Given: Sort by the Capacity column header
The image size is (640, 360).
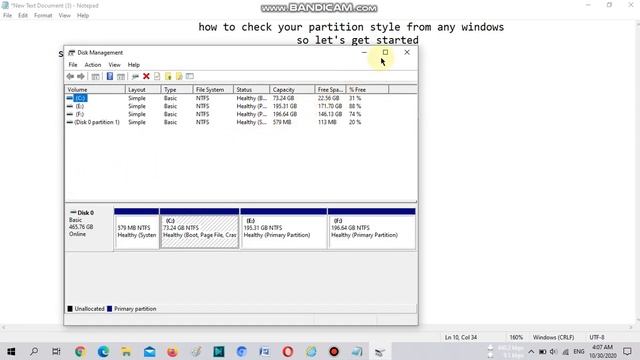Looking at the screenshot, I should coord(292,89).
